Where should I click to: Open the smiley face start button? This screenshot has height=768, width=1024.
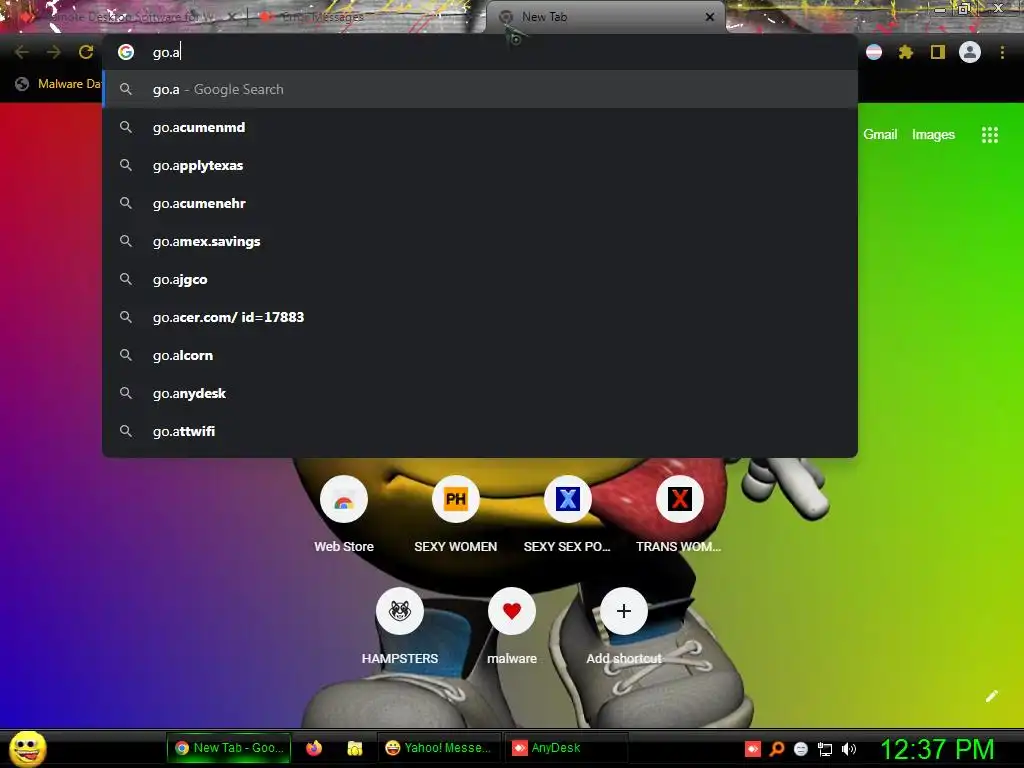pyautogui.click(x=27, y=748)
